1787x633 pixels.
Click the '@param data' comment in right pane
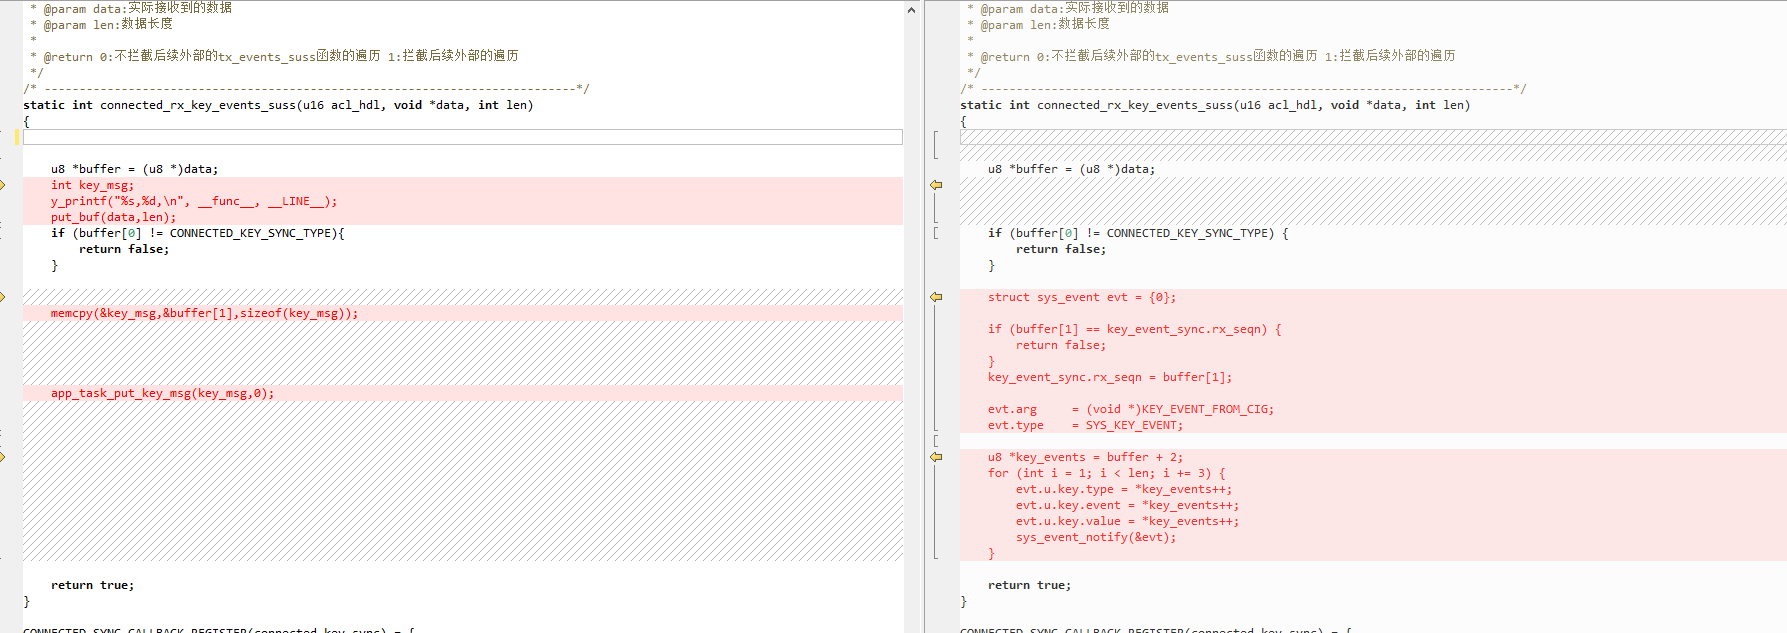click(1068, 8)
